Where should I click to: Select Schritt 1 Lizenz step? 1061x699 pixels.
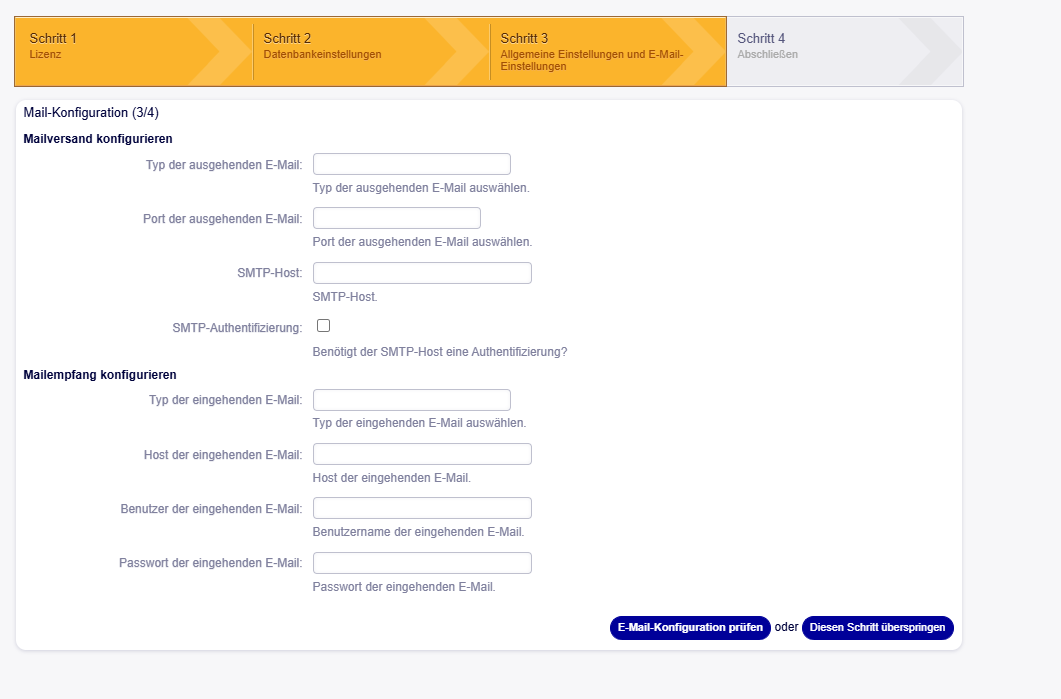pos(133,51)
